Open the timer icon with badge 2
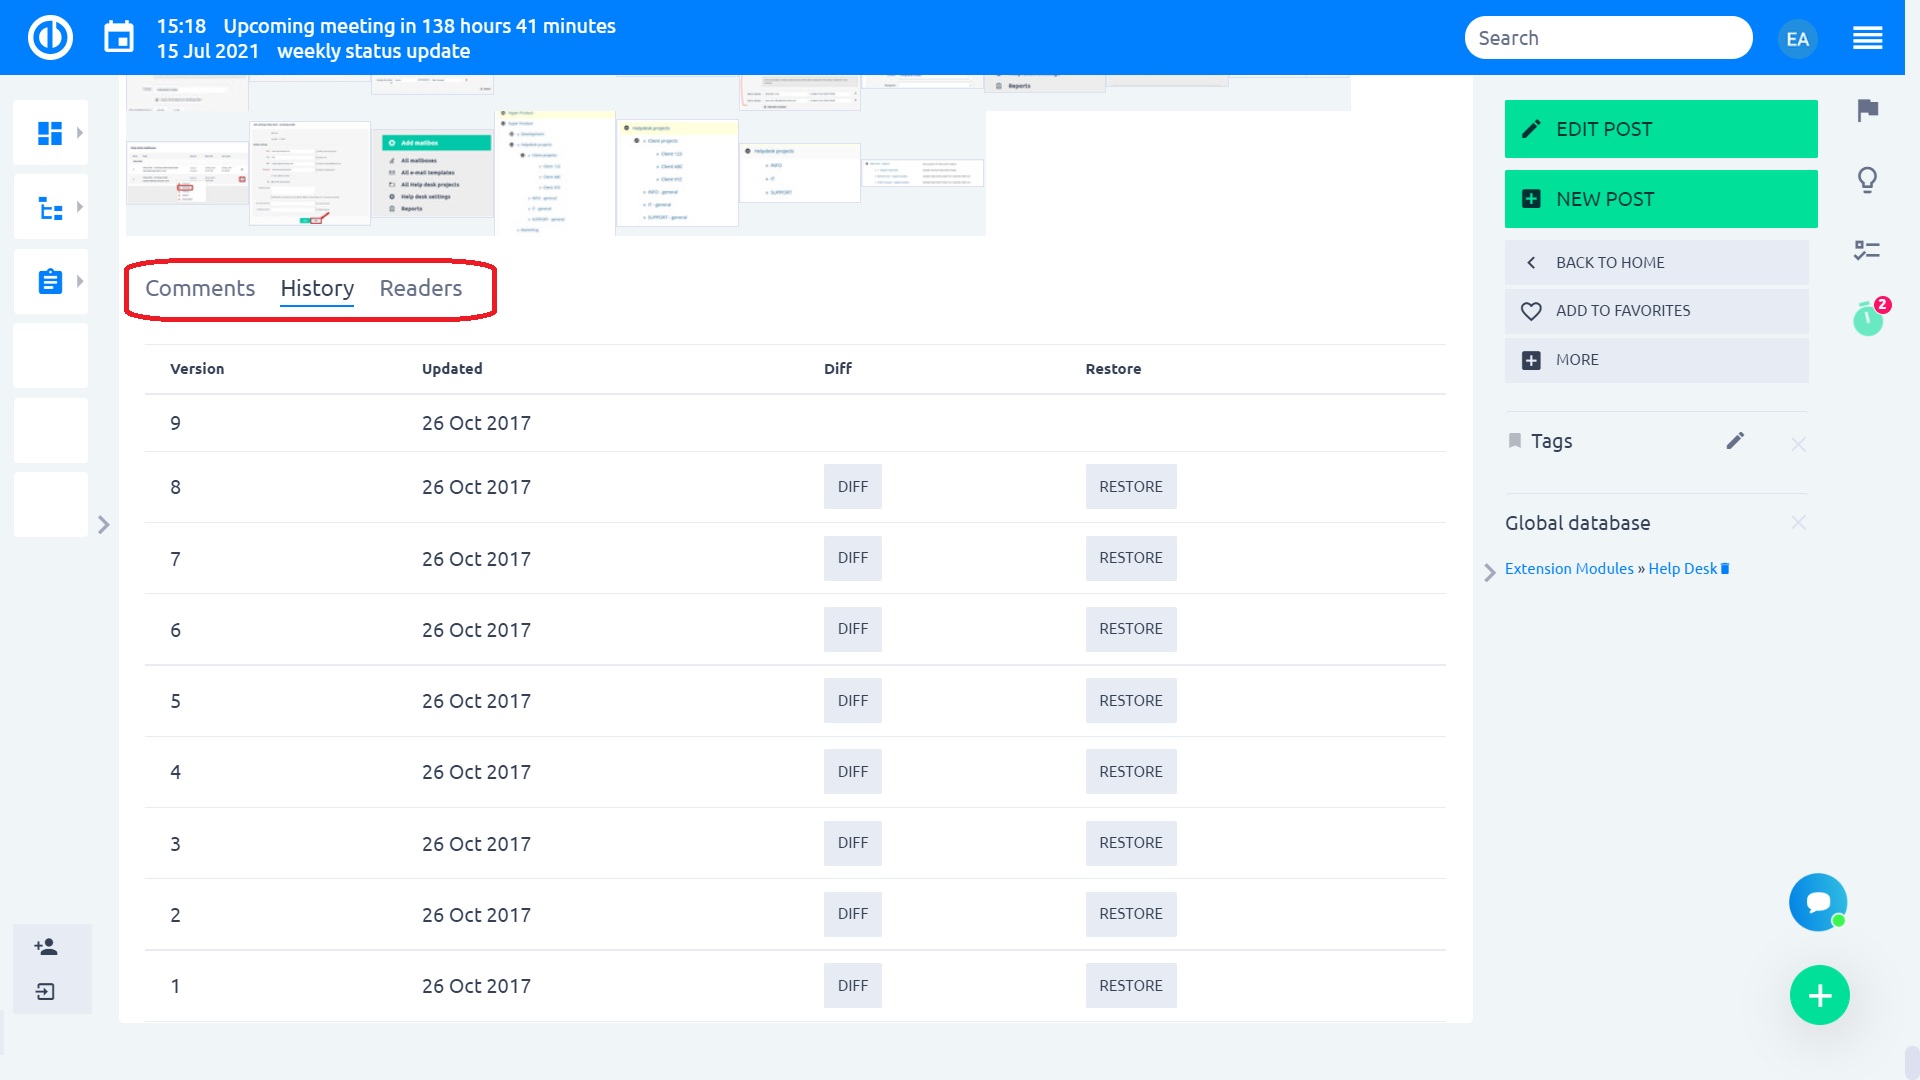This screenshot has height=1080, width=1920. click(x=1867, y=319)
